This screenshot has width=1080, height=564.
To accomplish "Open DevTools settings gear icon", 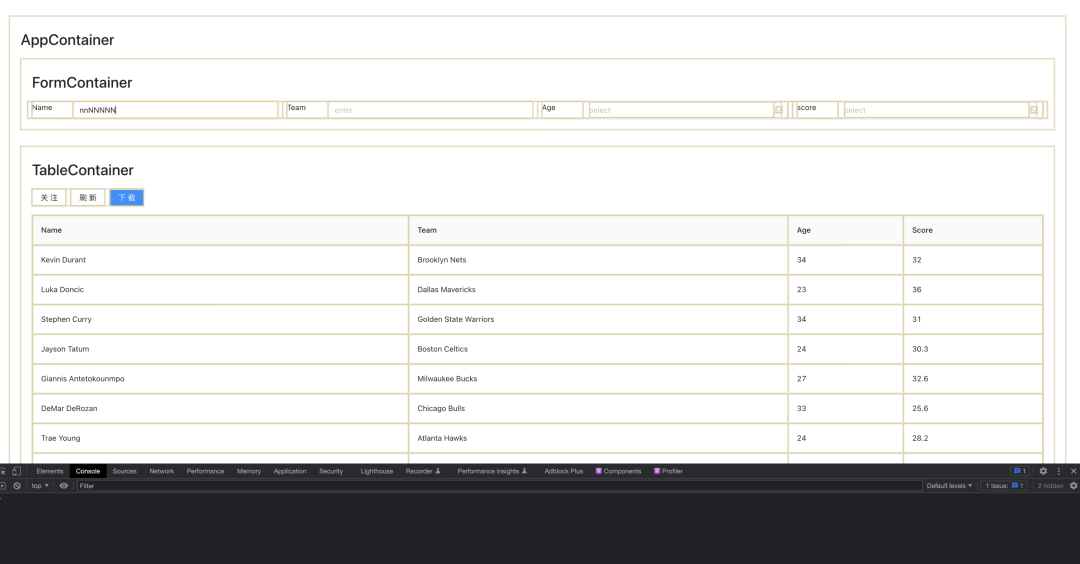I will click(x=1043, y=471).
